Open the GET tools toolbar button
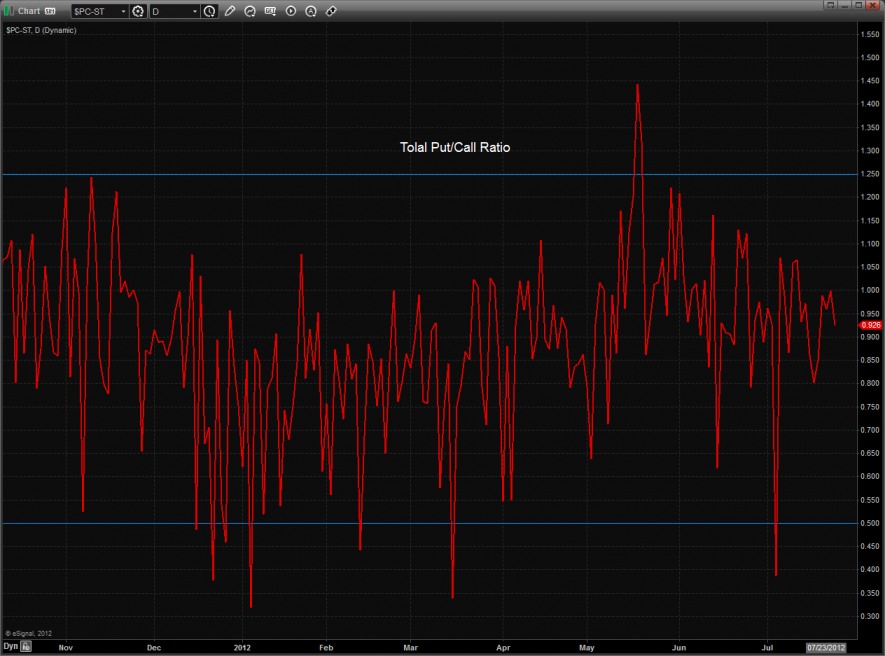 pos(270,11)
